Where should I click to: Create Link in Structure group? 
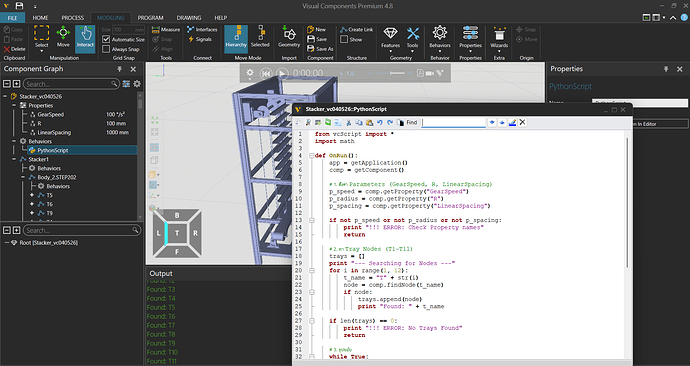point(356,29)
